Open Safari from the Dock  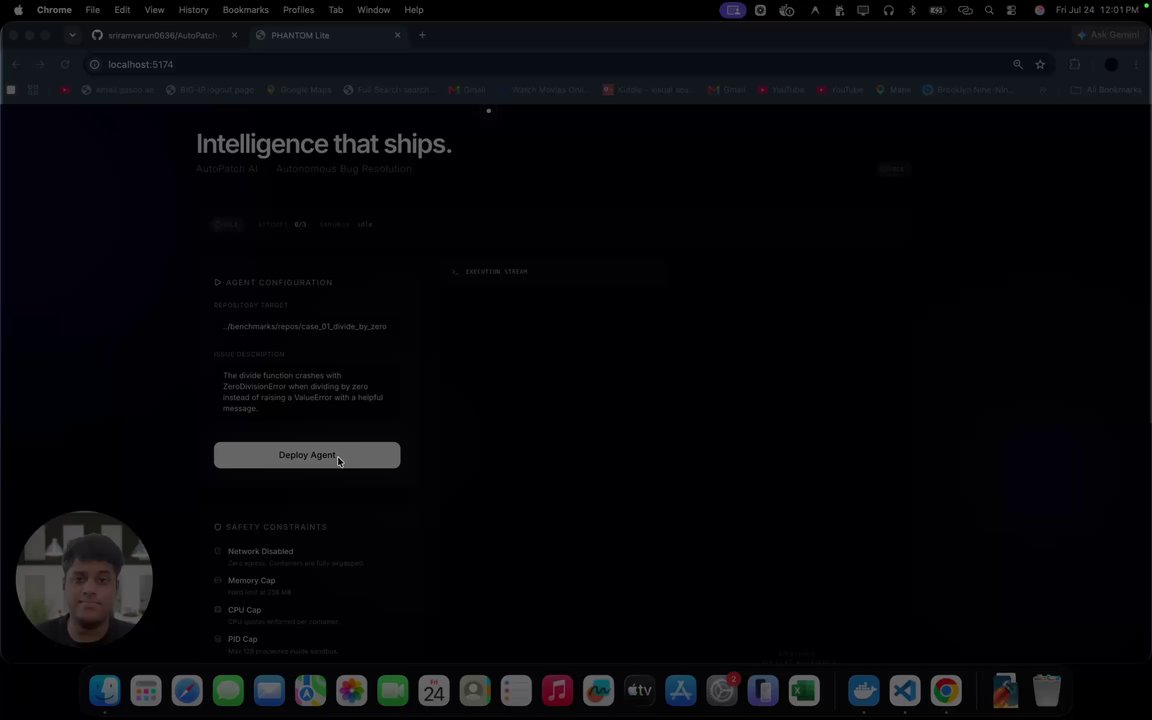(x=187, y=691)
